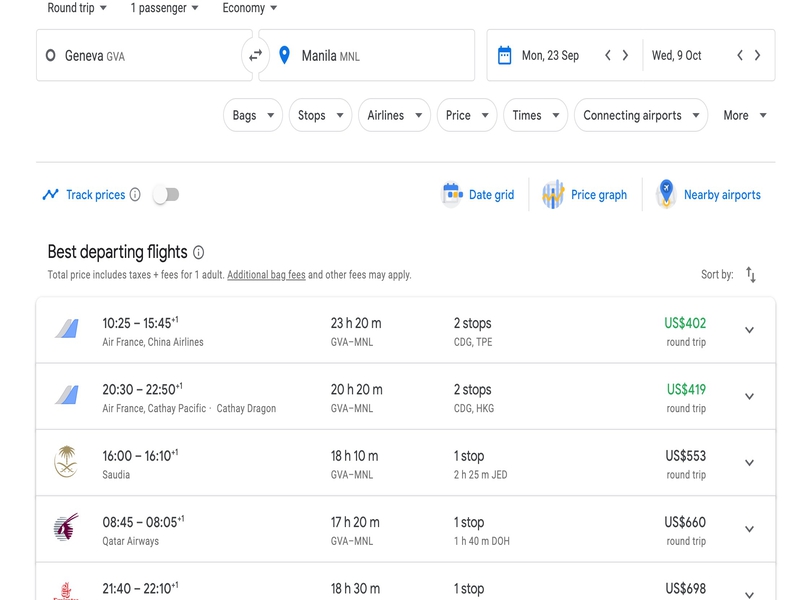Select the Mon, 23 Sep departure date

coord(550,55)
